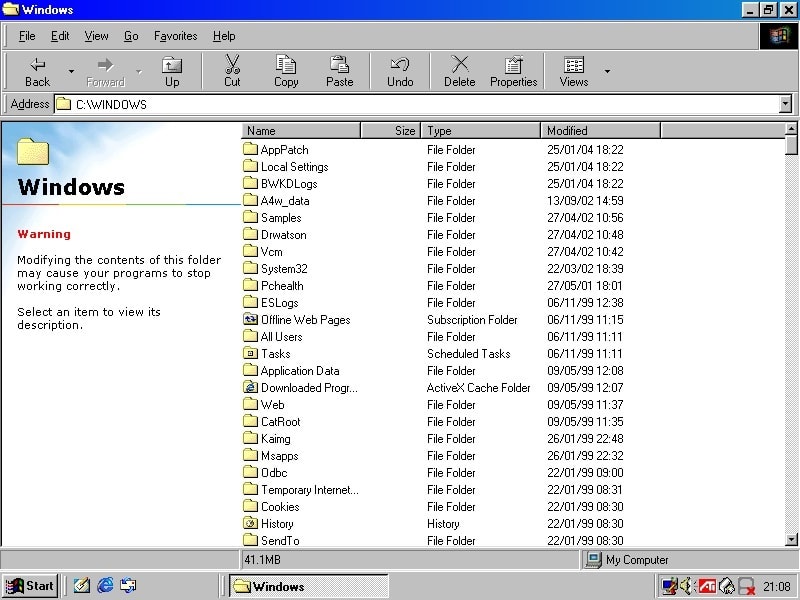Image resolution: width=800 pixels, height=600 pixels.
Task: Select the BWKDLogs folder name
Action: pos(289,184)
